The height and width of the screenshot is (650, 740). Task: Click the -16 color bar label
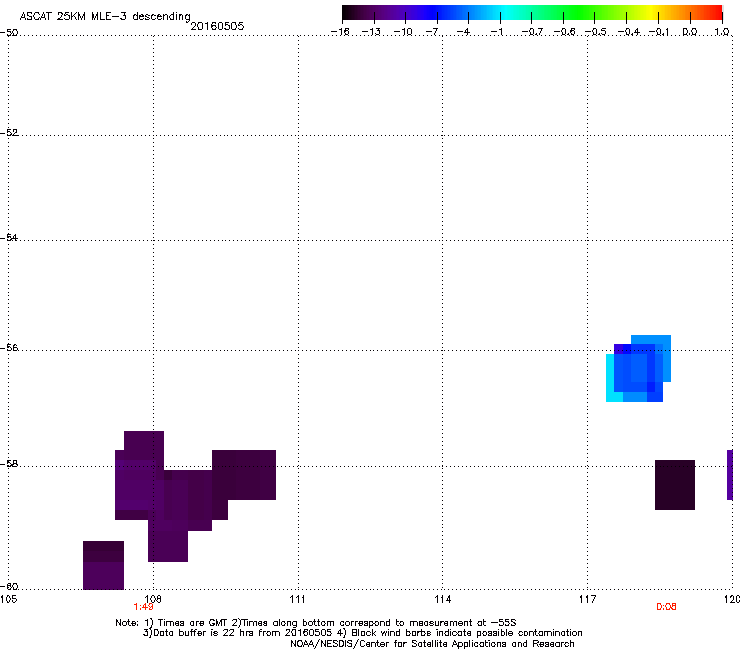click(340, 32)
